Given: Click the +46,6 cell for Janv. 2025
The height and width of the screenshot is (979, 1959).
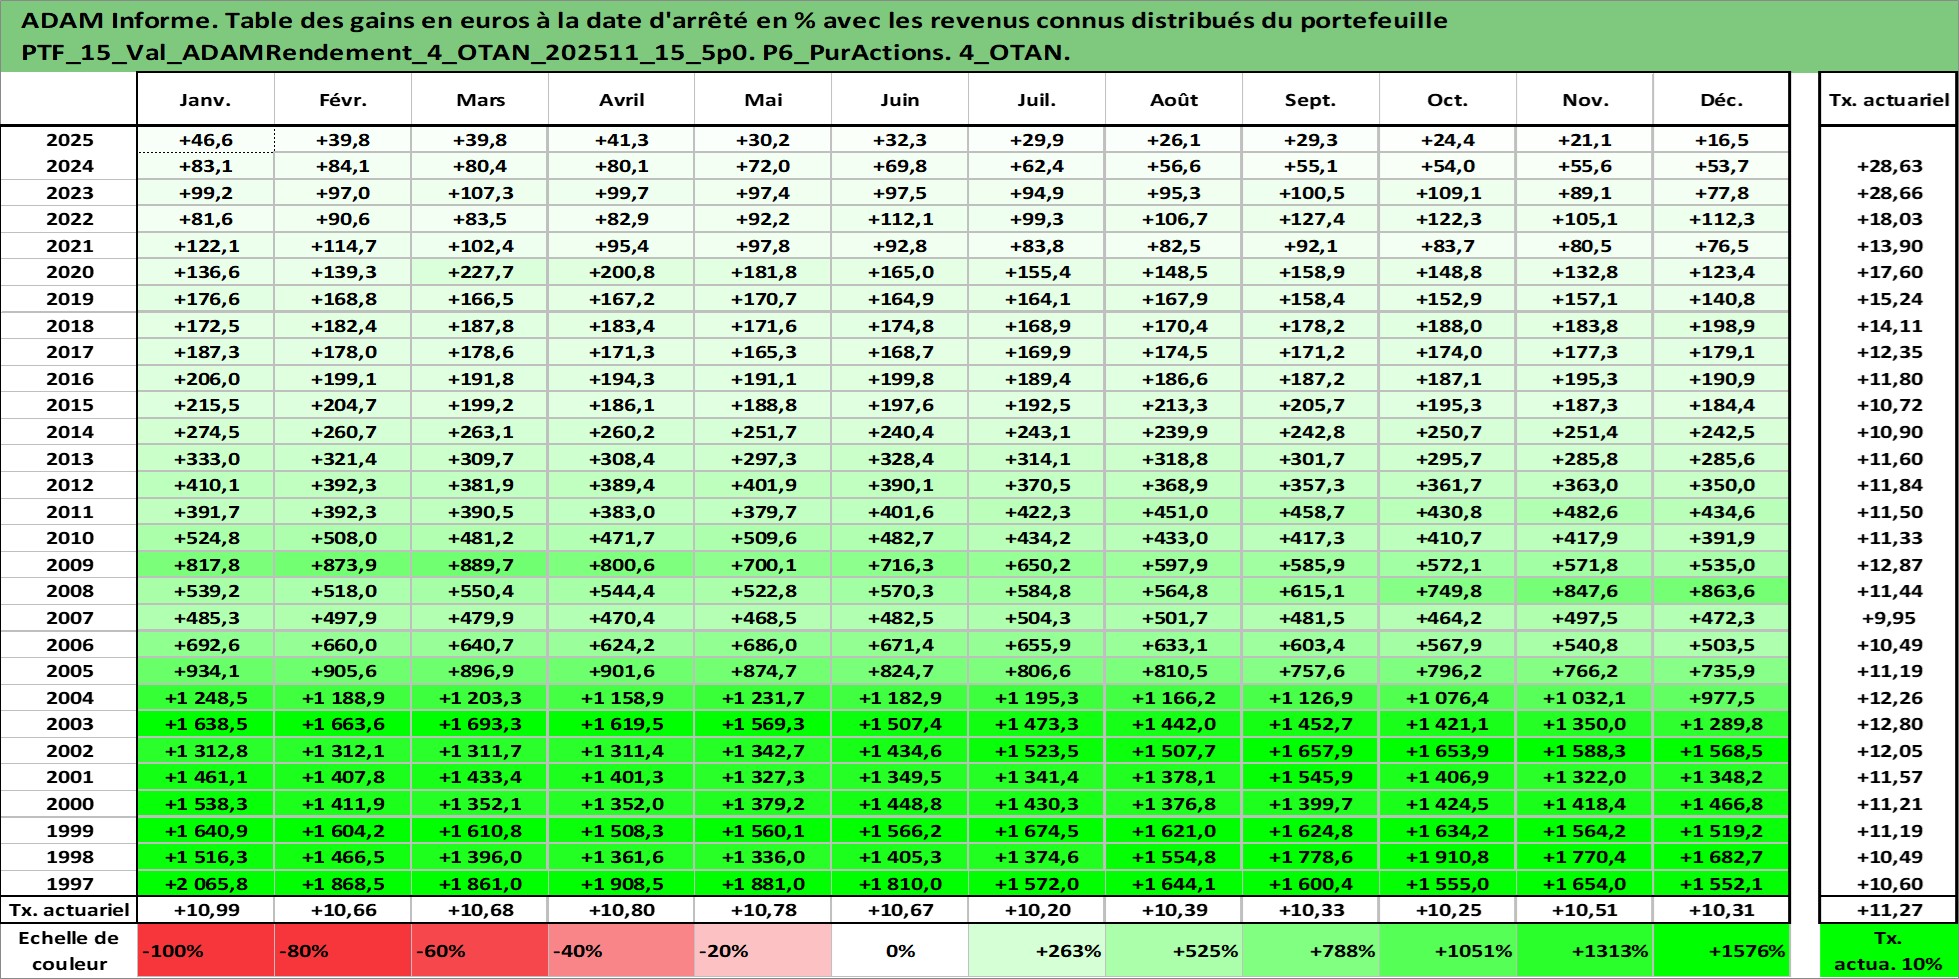Looking at the screenshot, I should pyautogui.click(x=205, y=140).
